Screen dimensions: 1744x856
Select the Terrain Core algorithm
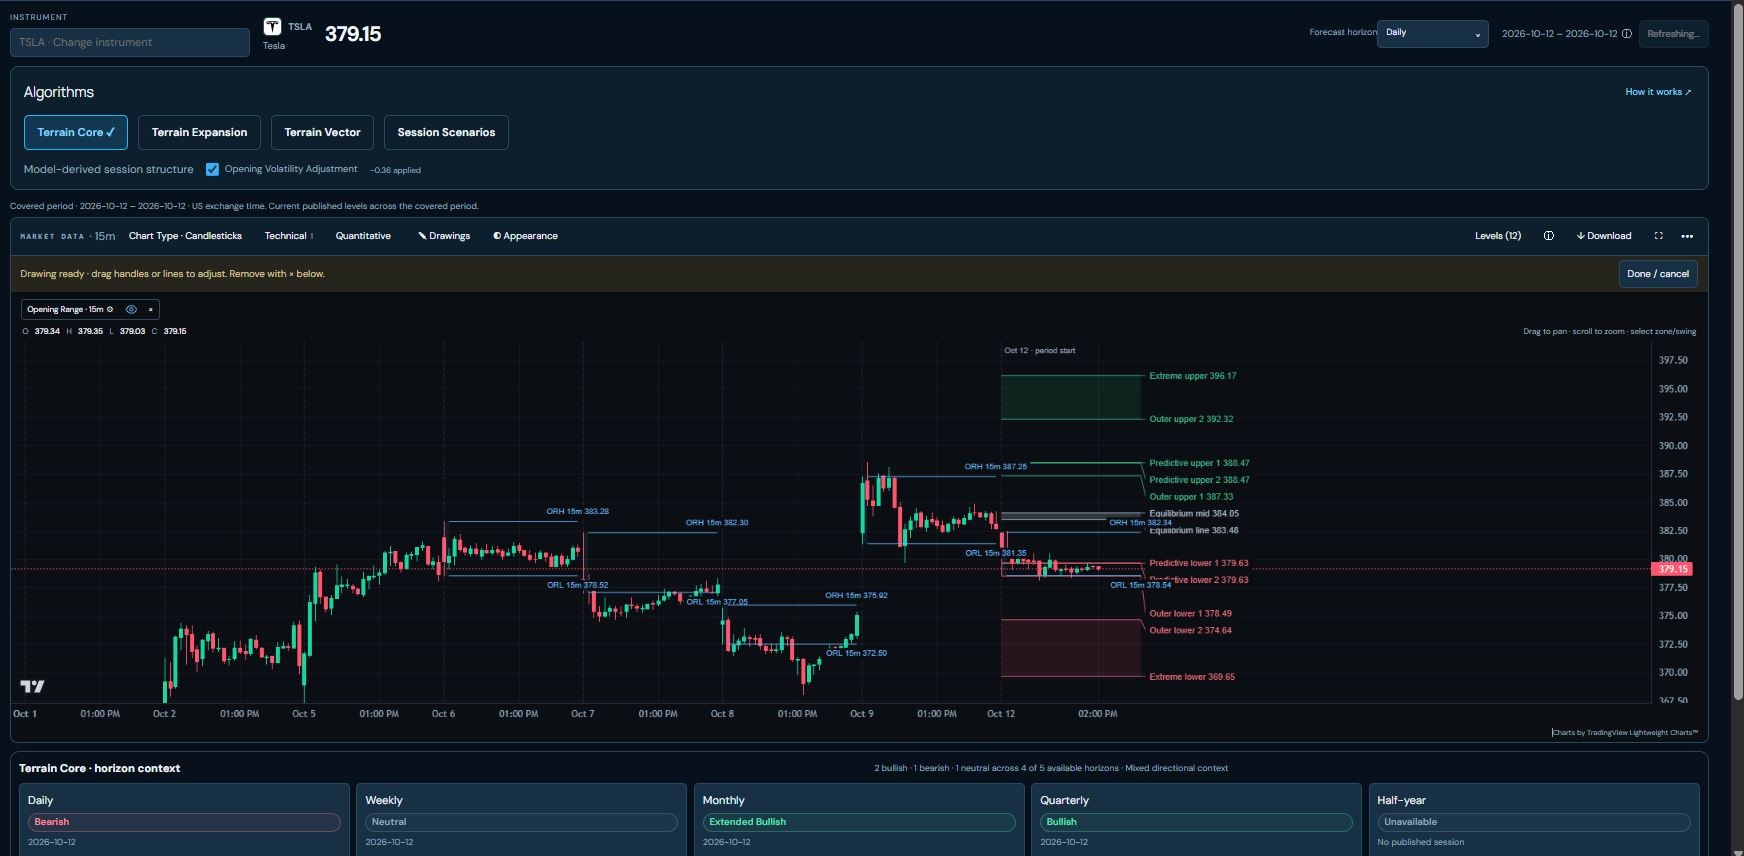pos(76,132)
